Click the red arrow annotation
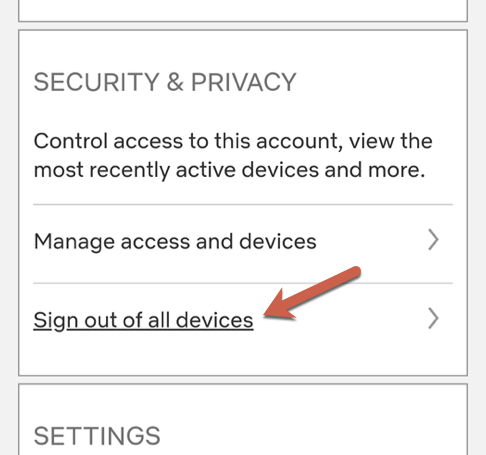 pyautogui.click(x=312, y=293)
